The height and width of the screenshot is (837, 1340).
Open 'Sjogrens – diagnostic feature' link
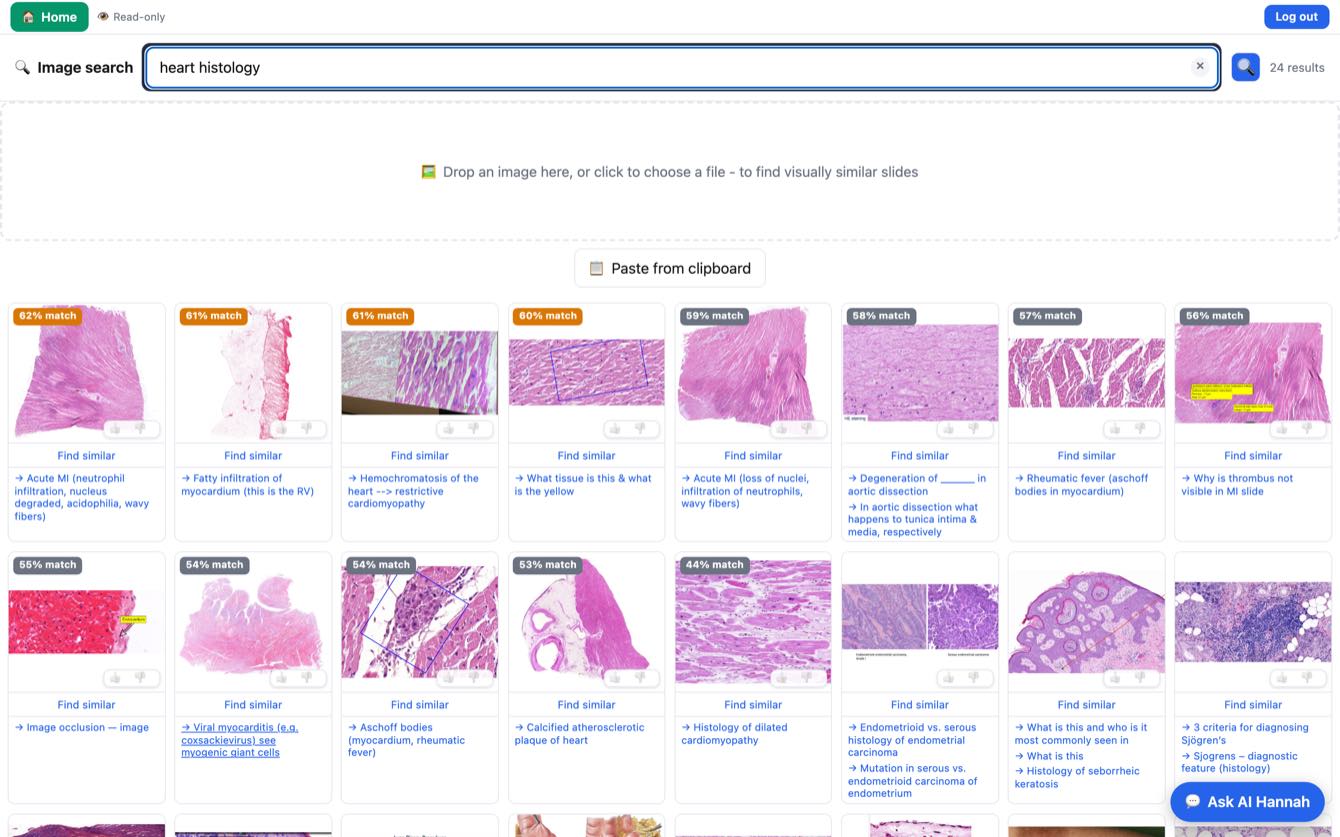pos(1239,762)
